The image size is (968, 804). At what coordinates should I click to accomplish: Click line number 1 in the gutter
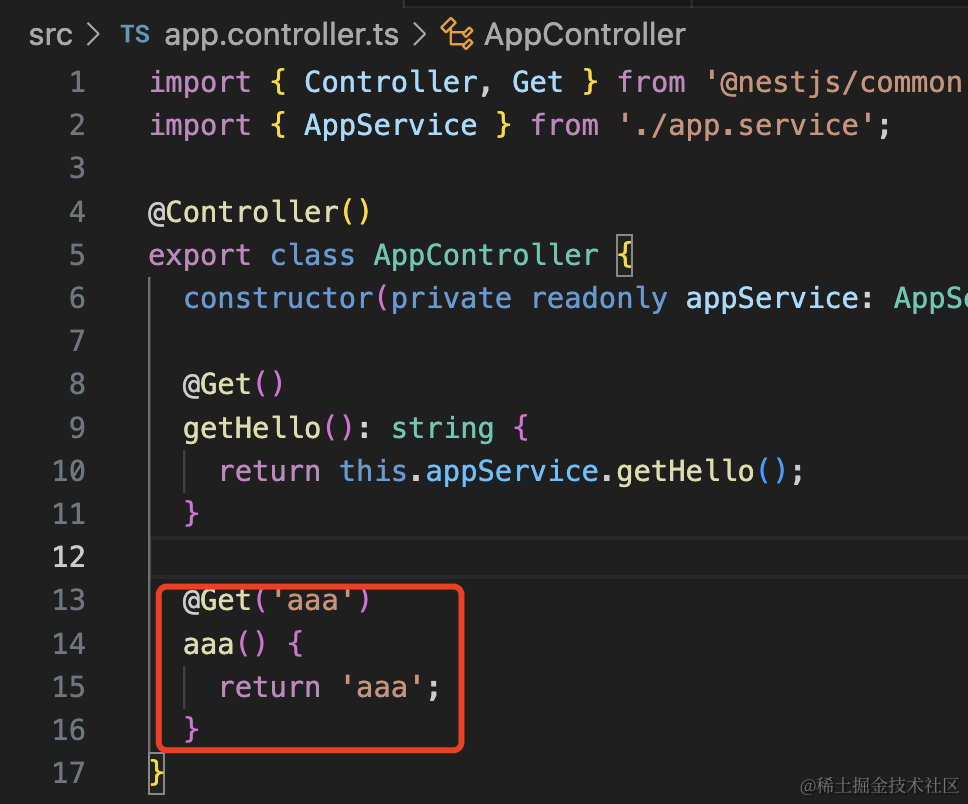[x=77, y=82]
